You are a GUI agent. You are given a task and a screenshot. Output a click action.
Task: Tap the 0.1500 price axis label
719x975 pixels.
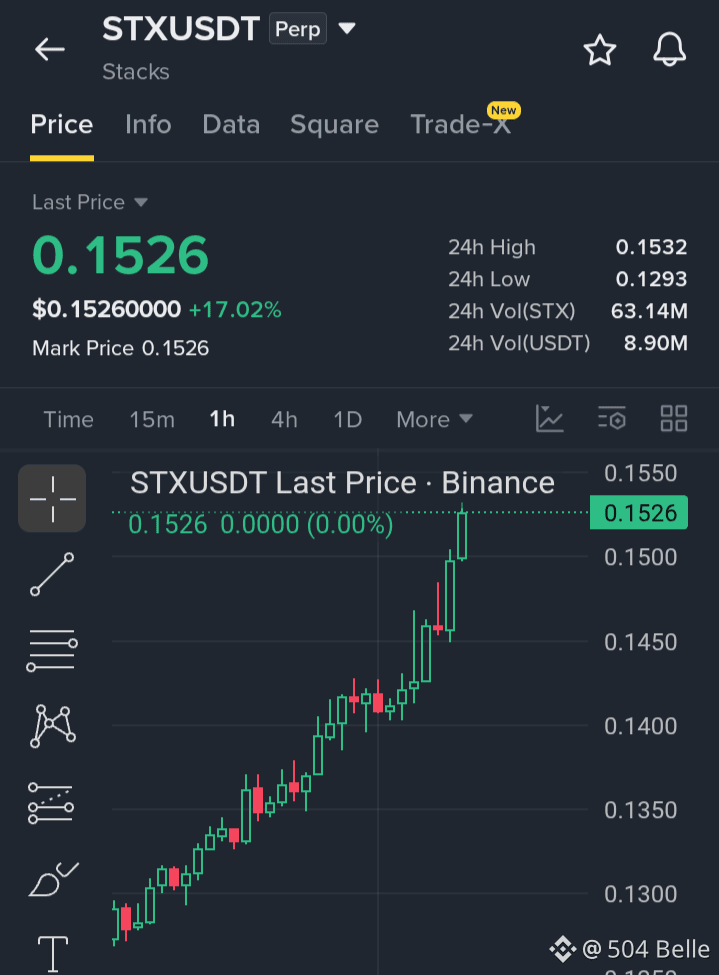(640, 557)
